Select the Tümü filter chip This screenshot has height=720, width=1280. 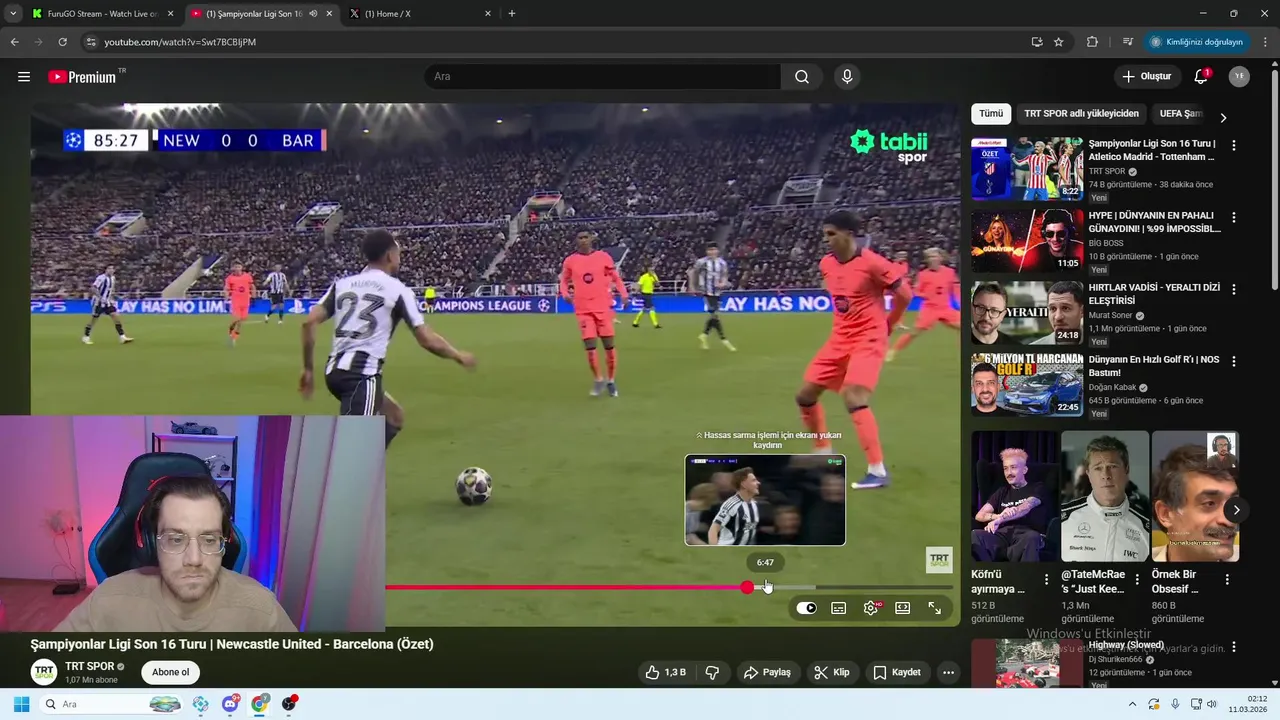click(991, 114)
